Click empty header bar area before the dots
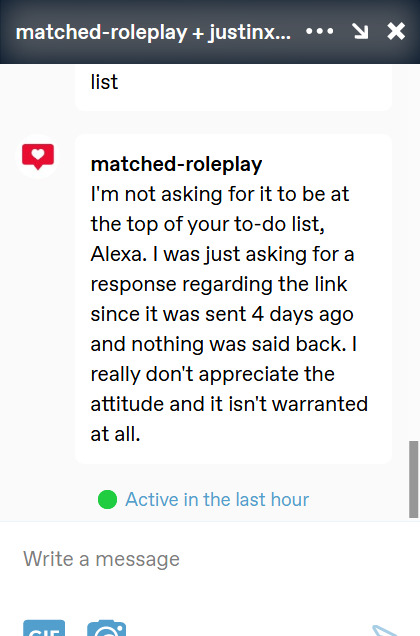Viewport: 420px width, 636px height. click(x=298, y=31)
